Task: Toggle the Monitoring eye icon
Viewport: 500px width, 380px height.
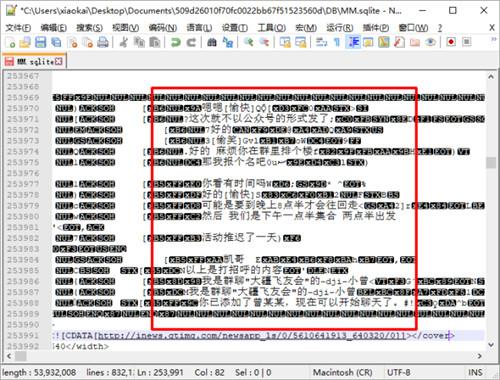Action: (431, 42)
